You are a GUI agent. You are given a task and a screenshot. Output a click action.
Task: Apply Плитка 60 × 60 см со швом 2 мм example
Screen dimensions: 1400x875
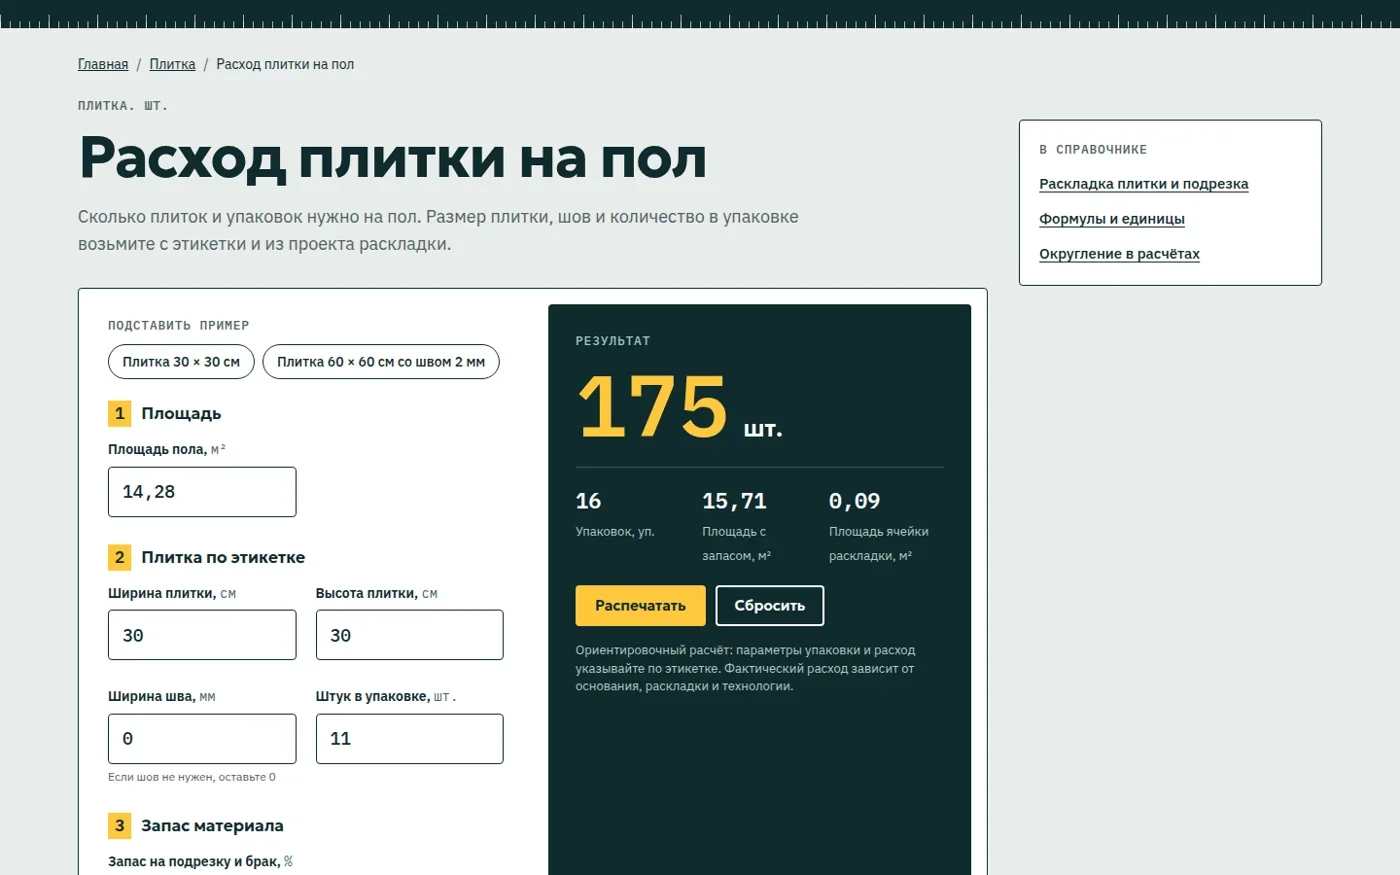(x=381, y=362)
